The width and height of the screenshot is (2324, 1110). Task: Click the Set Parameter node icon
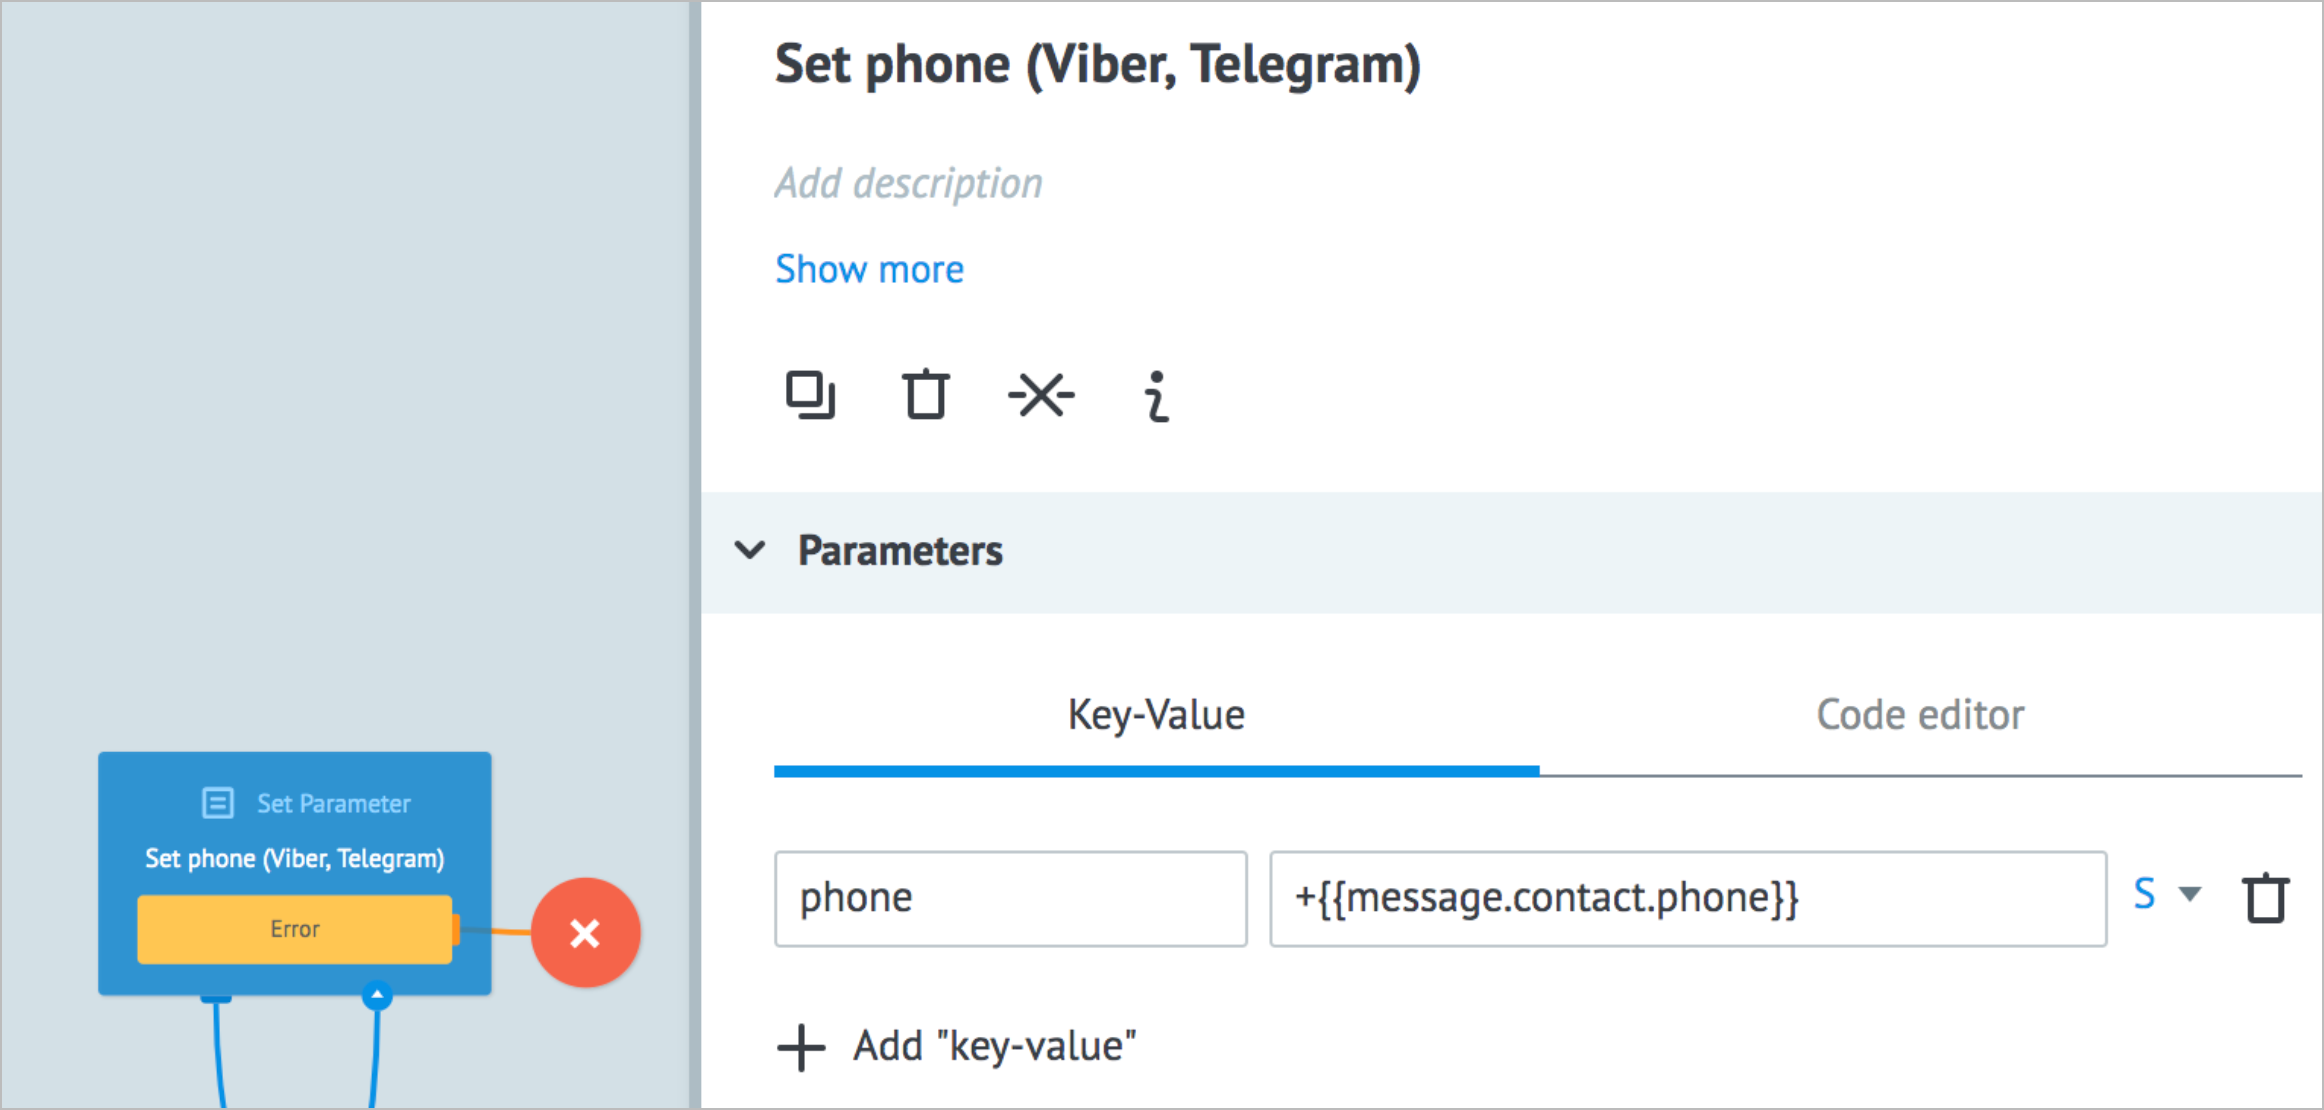pos(216,802)
